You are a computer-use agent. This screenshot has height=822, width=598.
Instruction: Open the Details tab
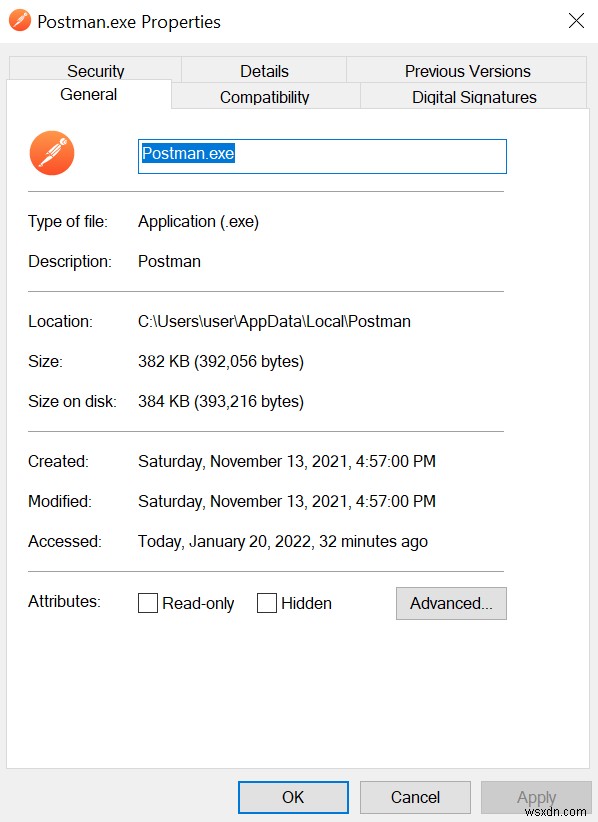coord(263,71)
